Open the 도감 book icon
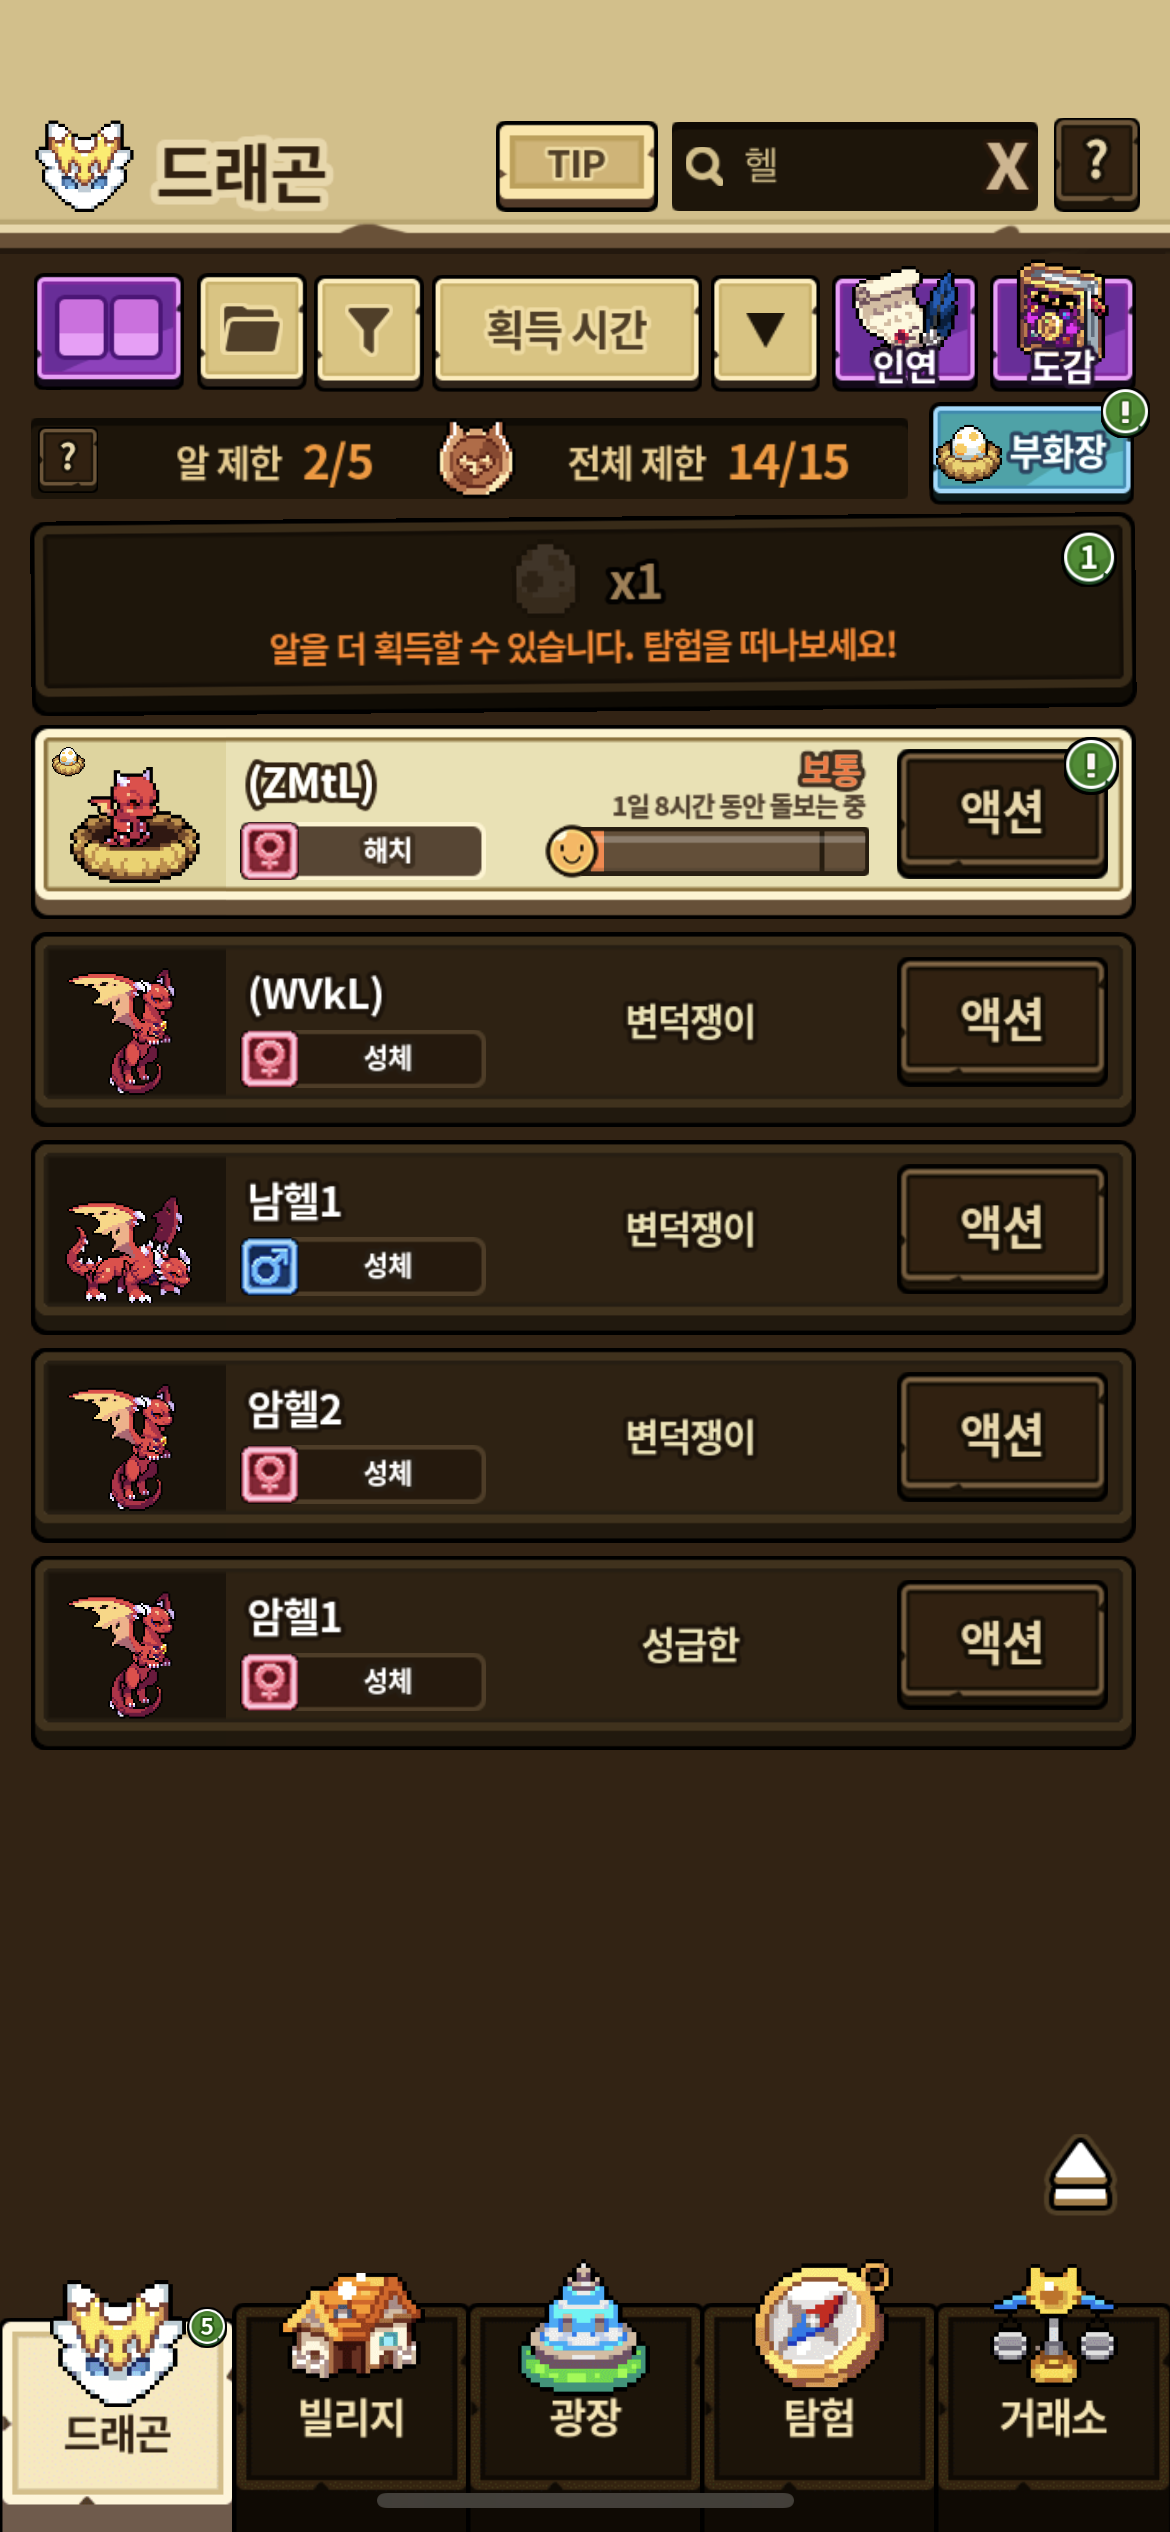Viewport: 1170px width, 2532px height. pos(1062,328)
